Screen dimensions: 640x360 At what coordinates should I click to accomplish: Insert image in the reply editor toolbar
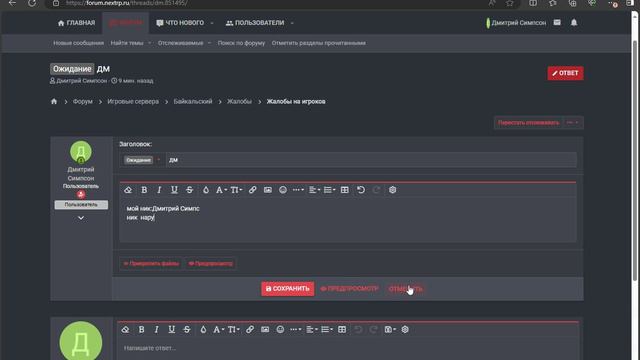265,329
